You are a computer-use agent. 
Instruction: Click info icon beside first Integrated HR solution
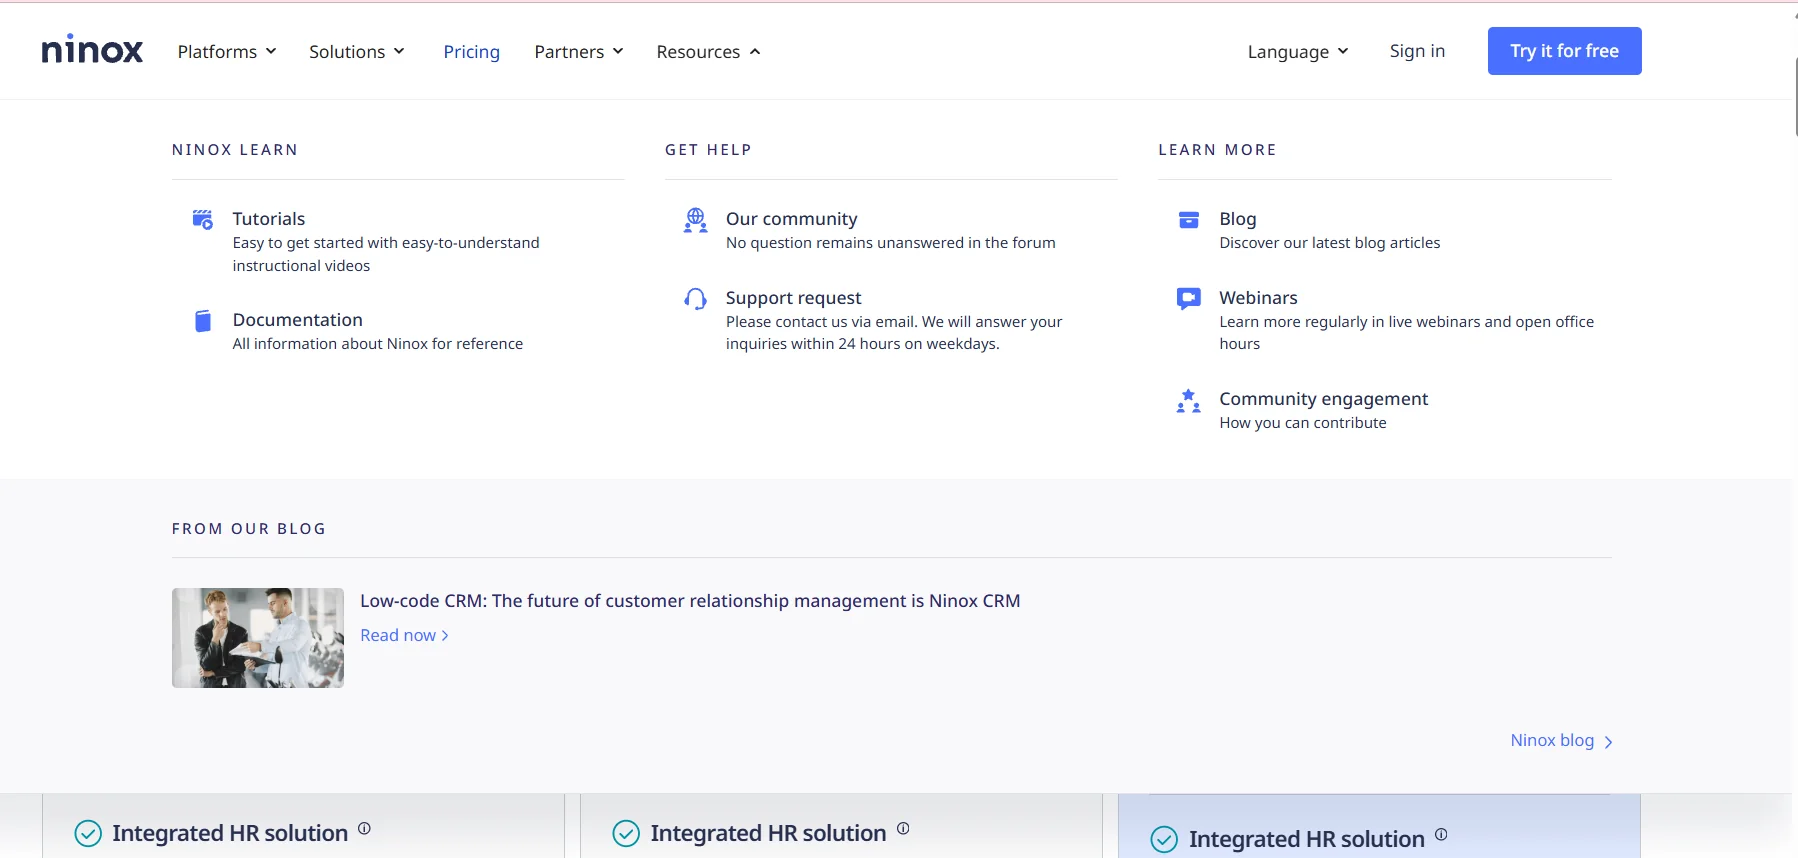point(364,828)
